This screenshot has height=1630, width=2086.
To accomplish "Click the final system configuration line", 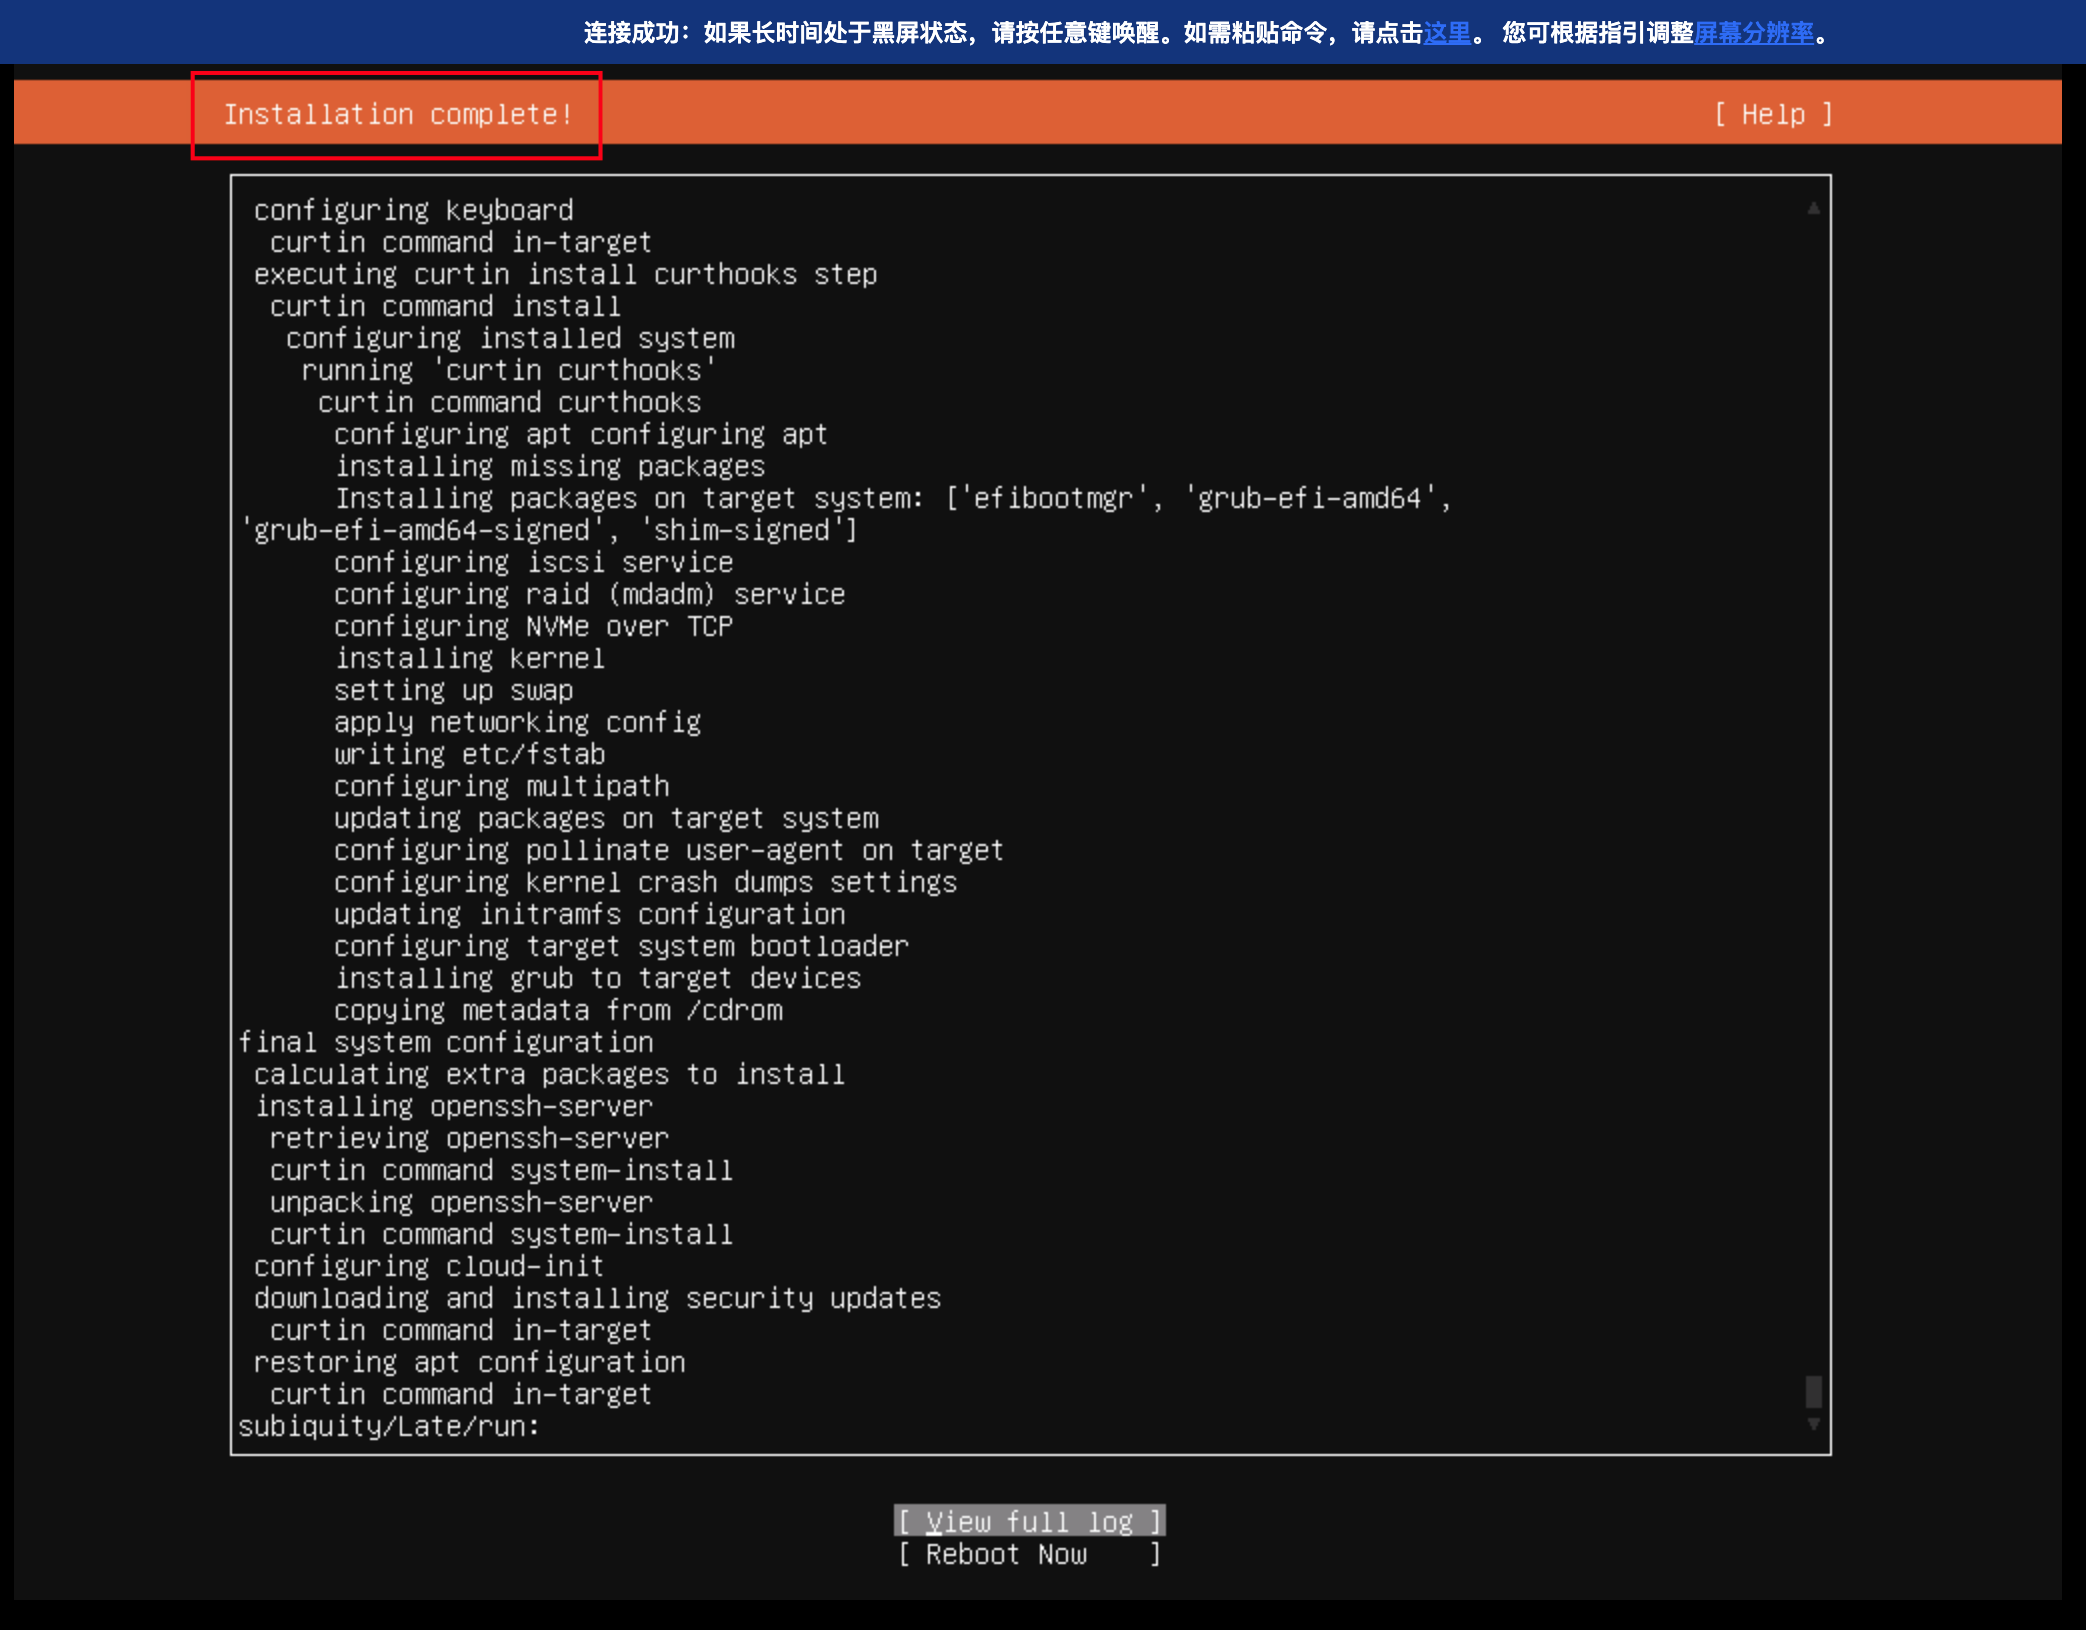I will (446, 1042).
